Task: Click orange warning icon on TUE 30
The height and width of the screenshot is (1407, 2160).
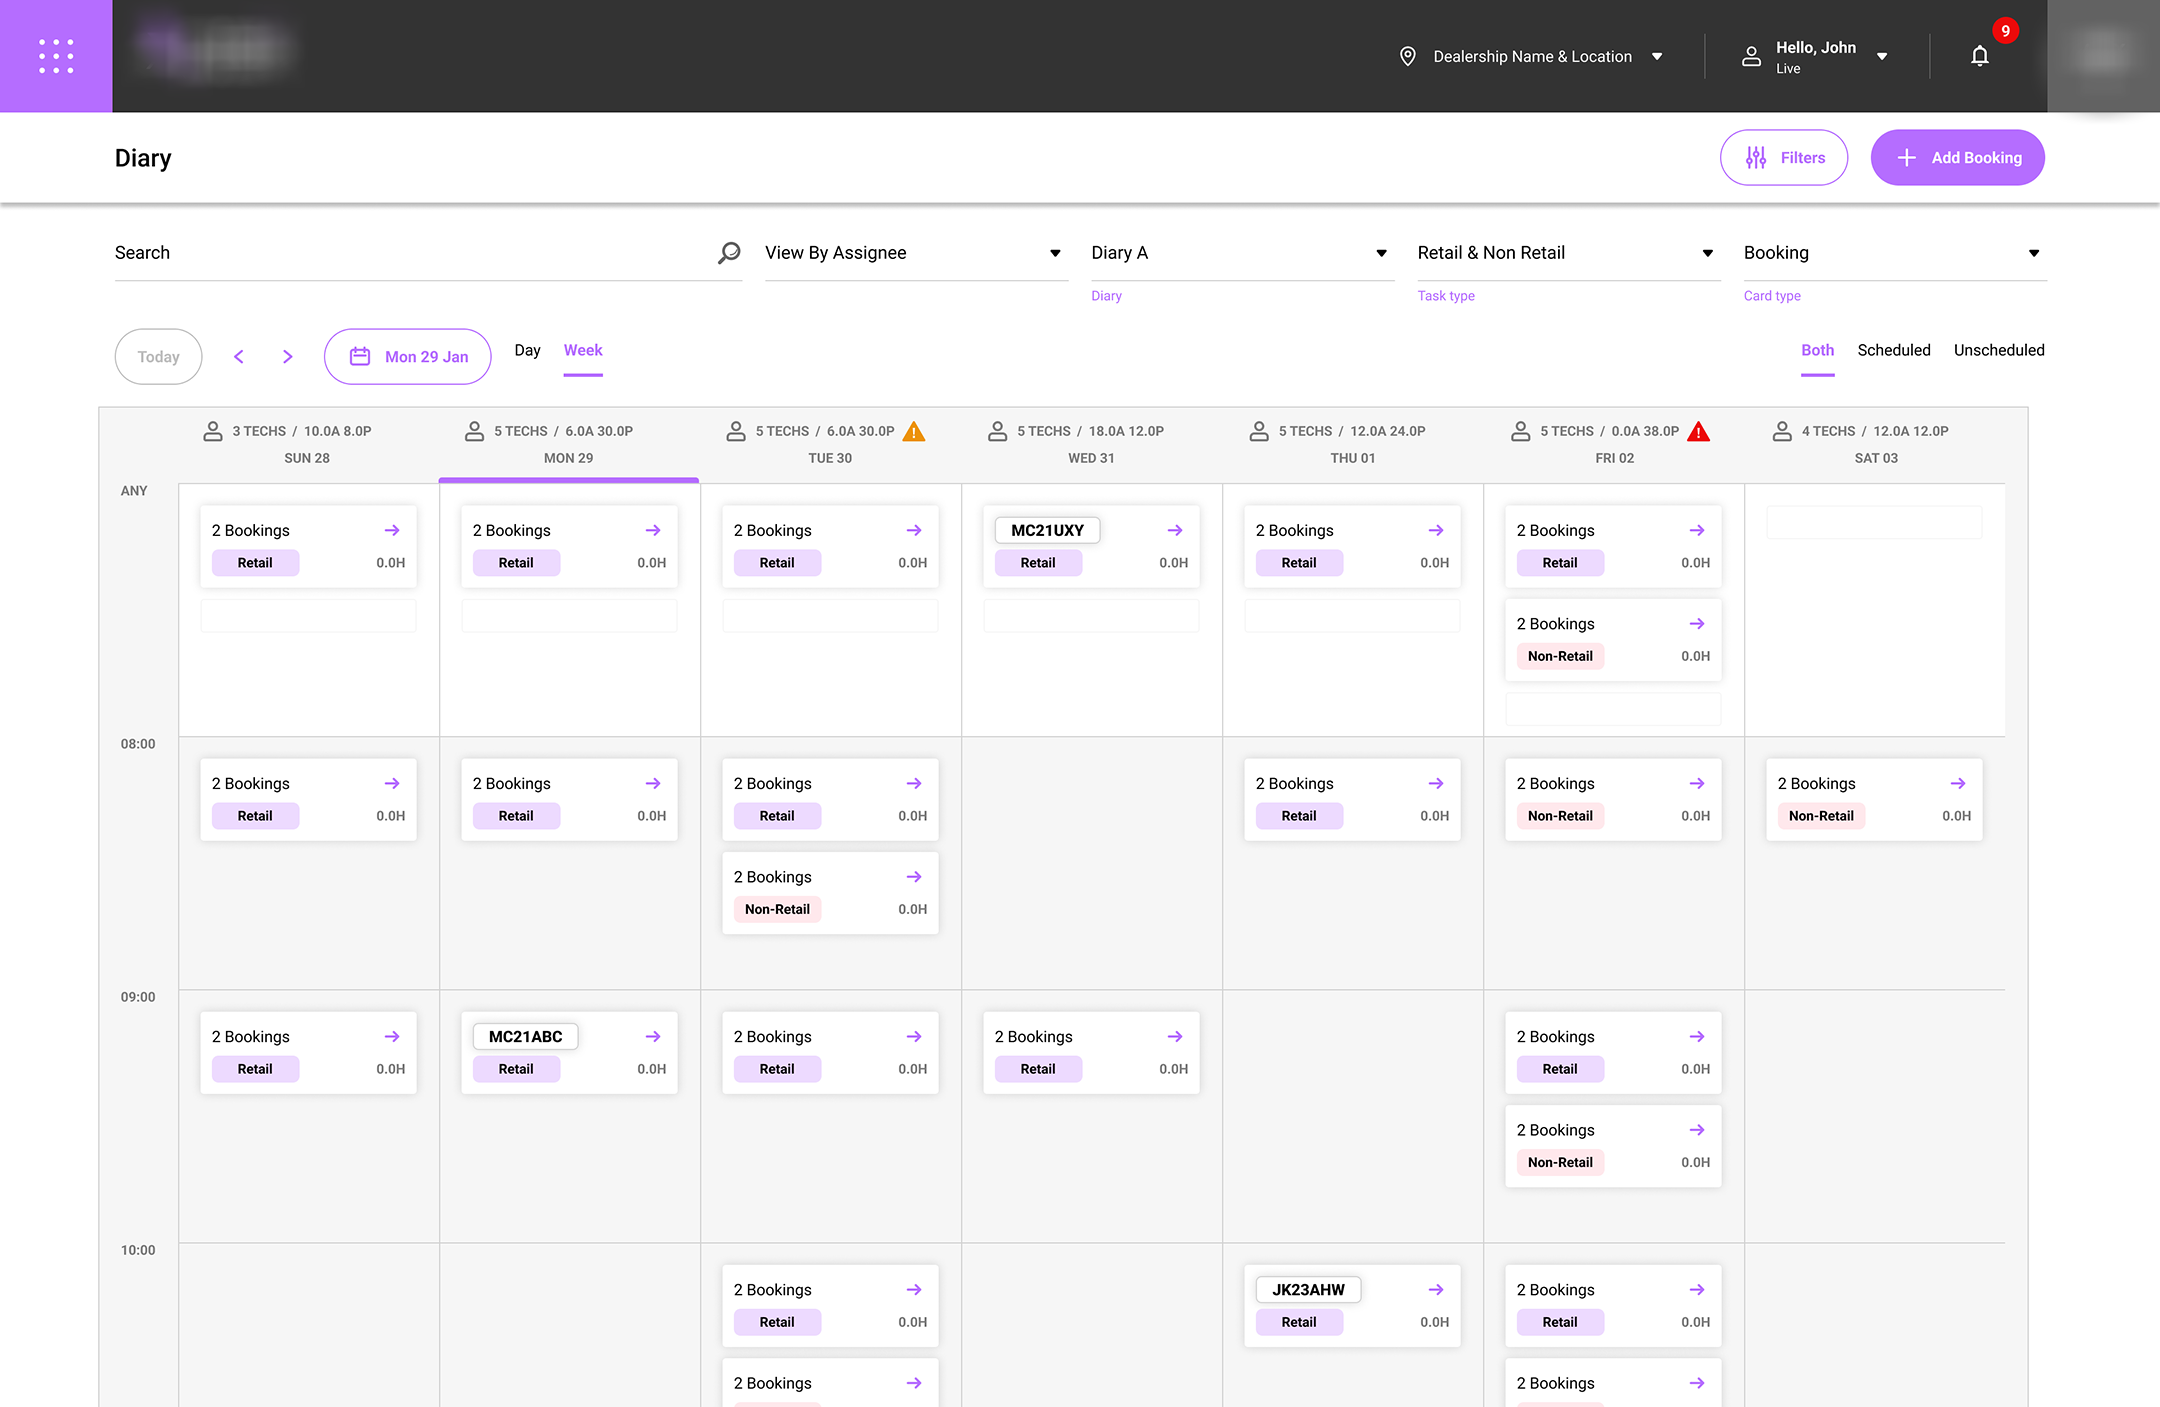Action: [x=914, y=431]
